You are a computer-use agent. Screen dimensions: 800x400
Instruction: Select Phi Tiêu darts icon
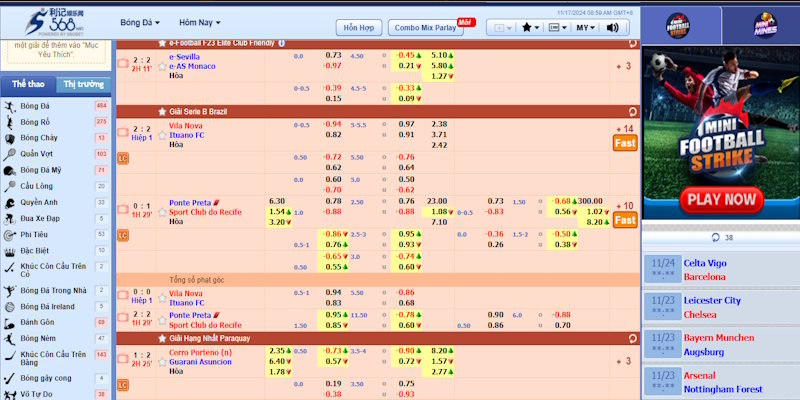point(10,235)
